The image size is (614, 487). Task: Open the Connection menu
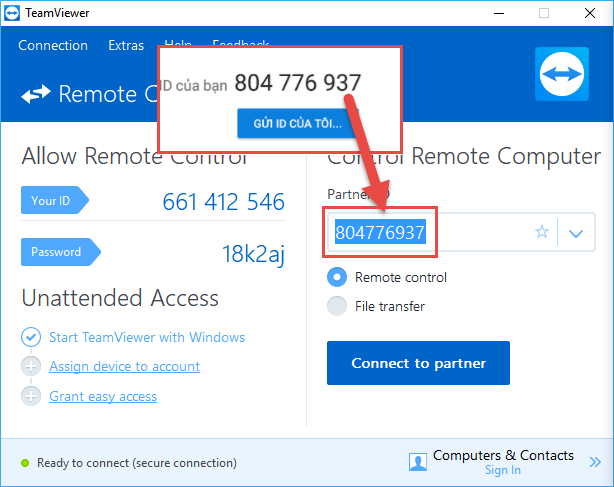[53, 45]
